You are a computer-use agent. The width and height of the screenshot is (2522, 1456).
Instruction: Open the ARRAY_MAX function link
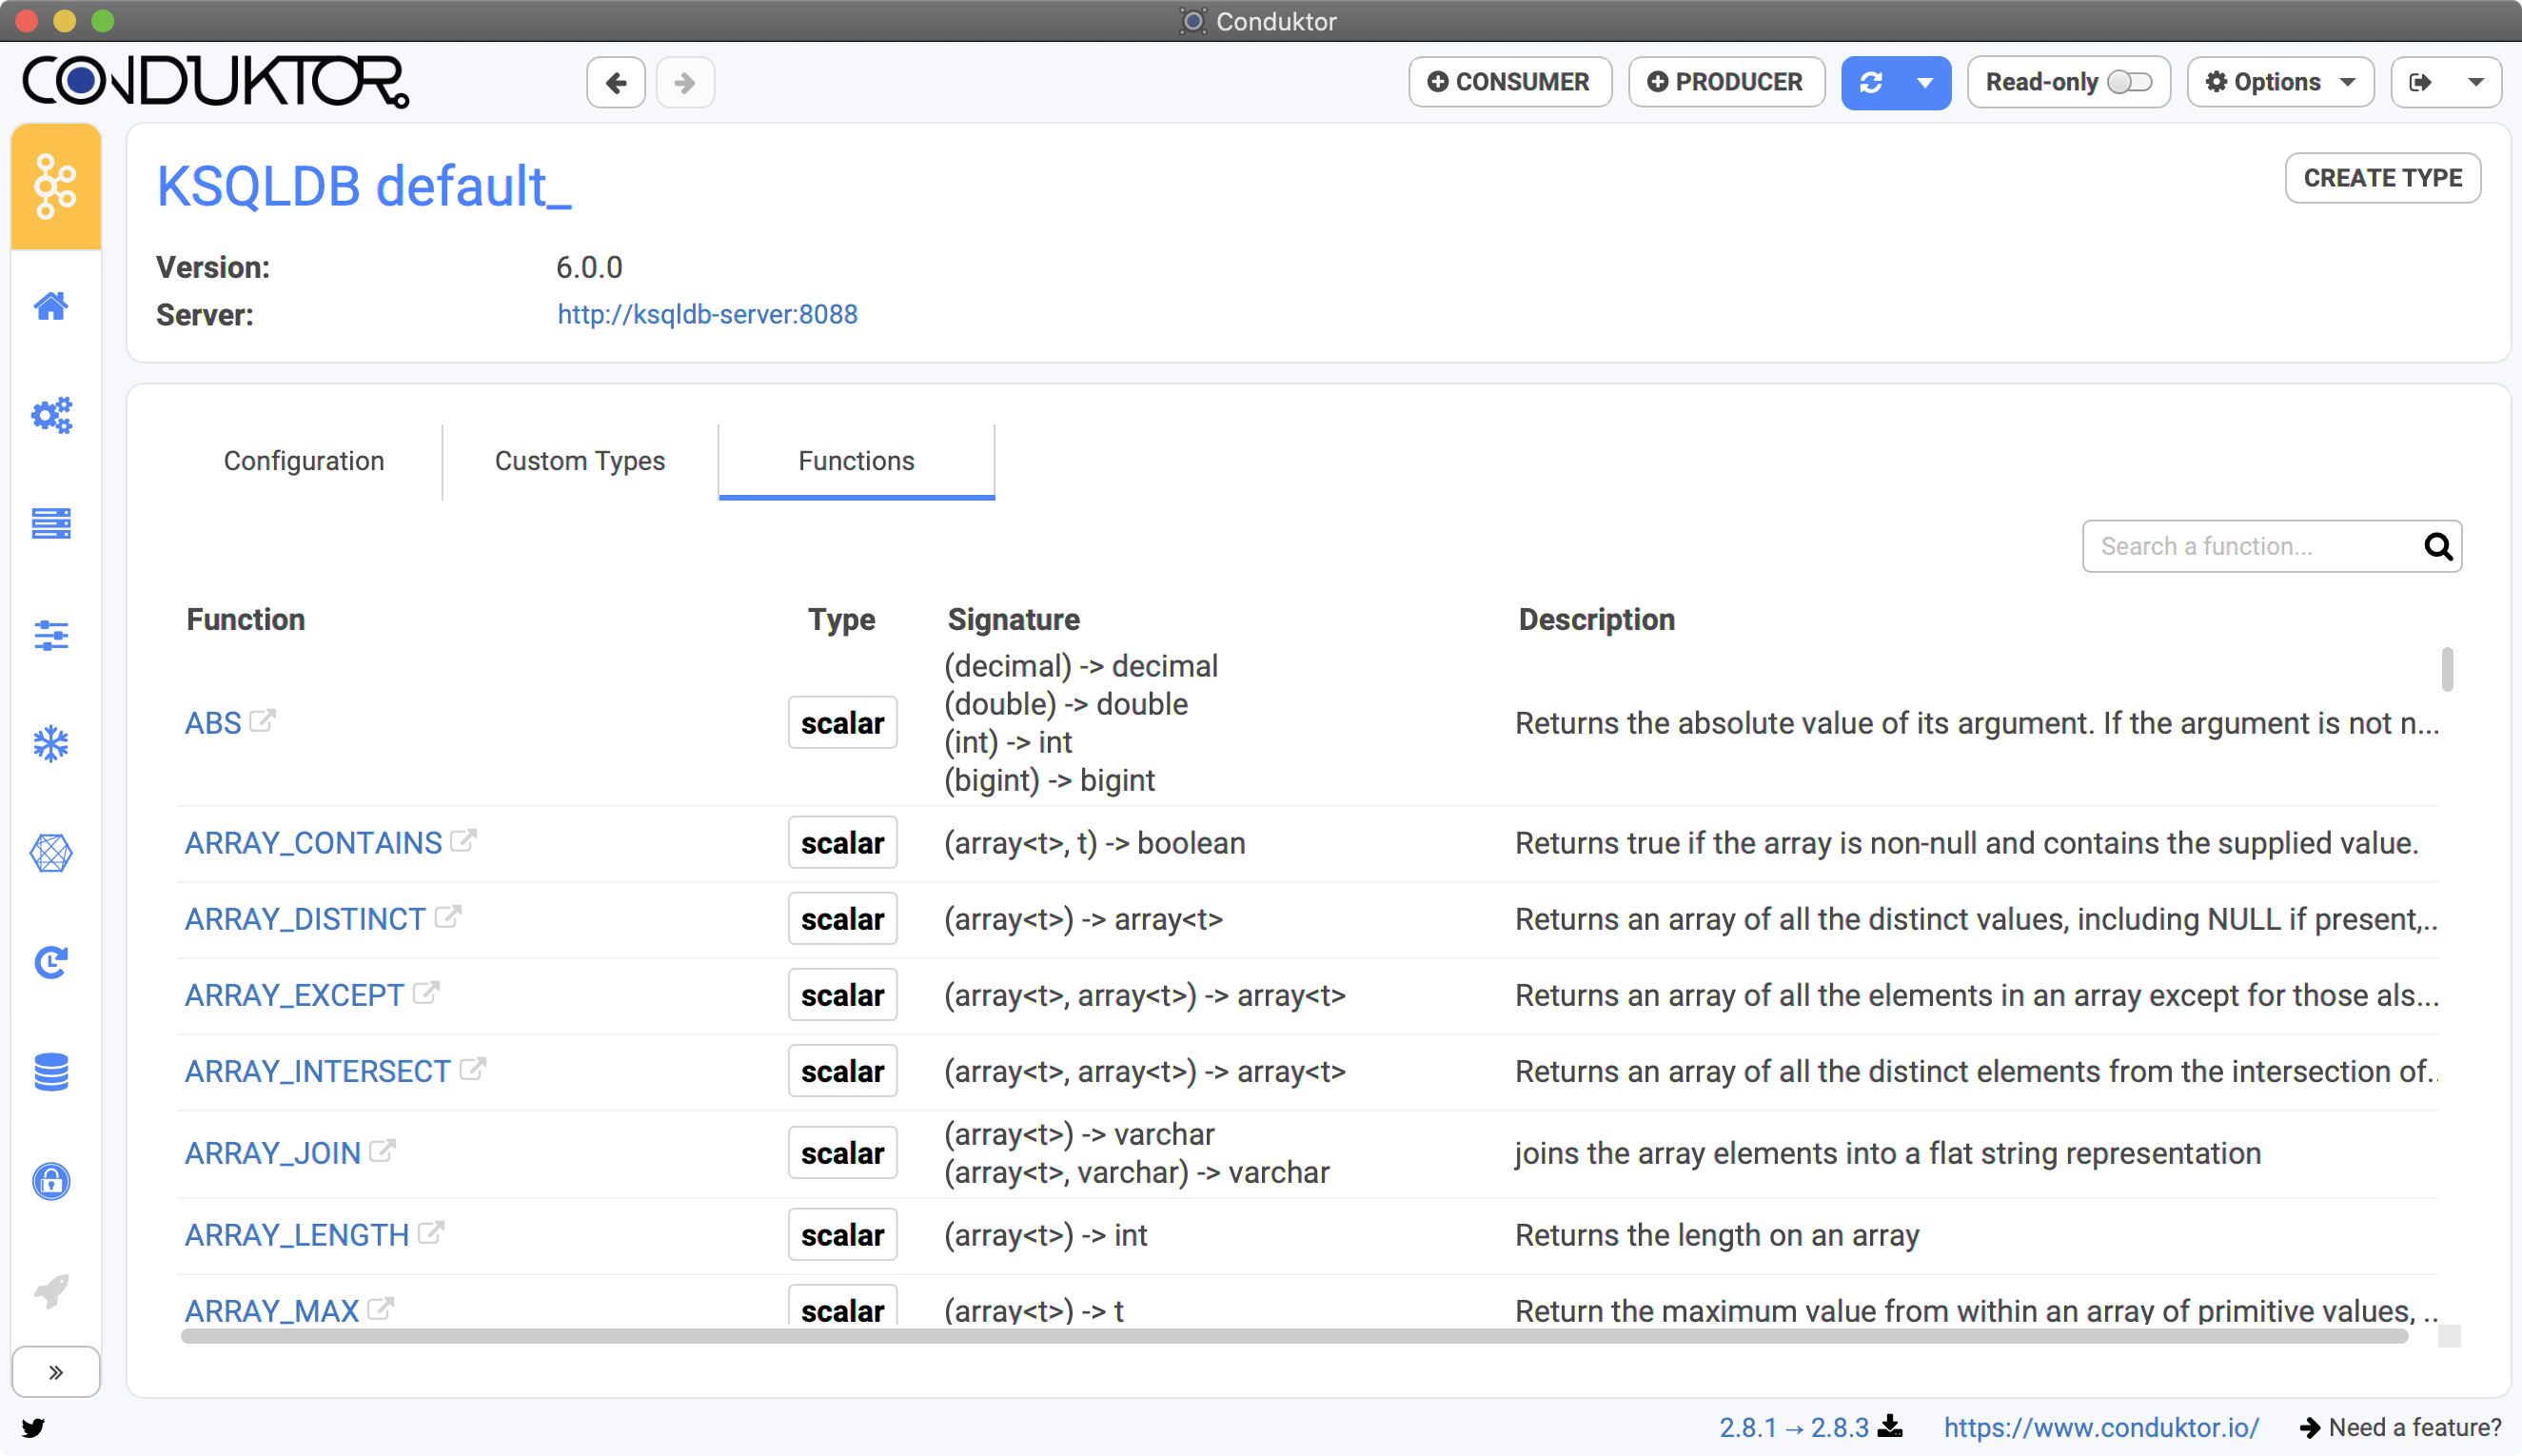(272, 1310)
